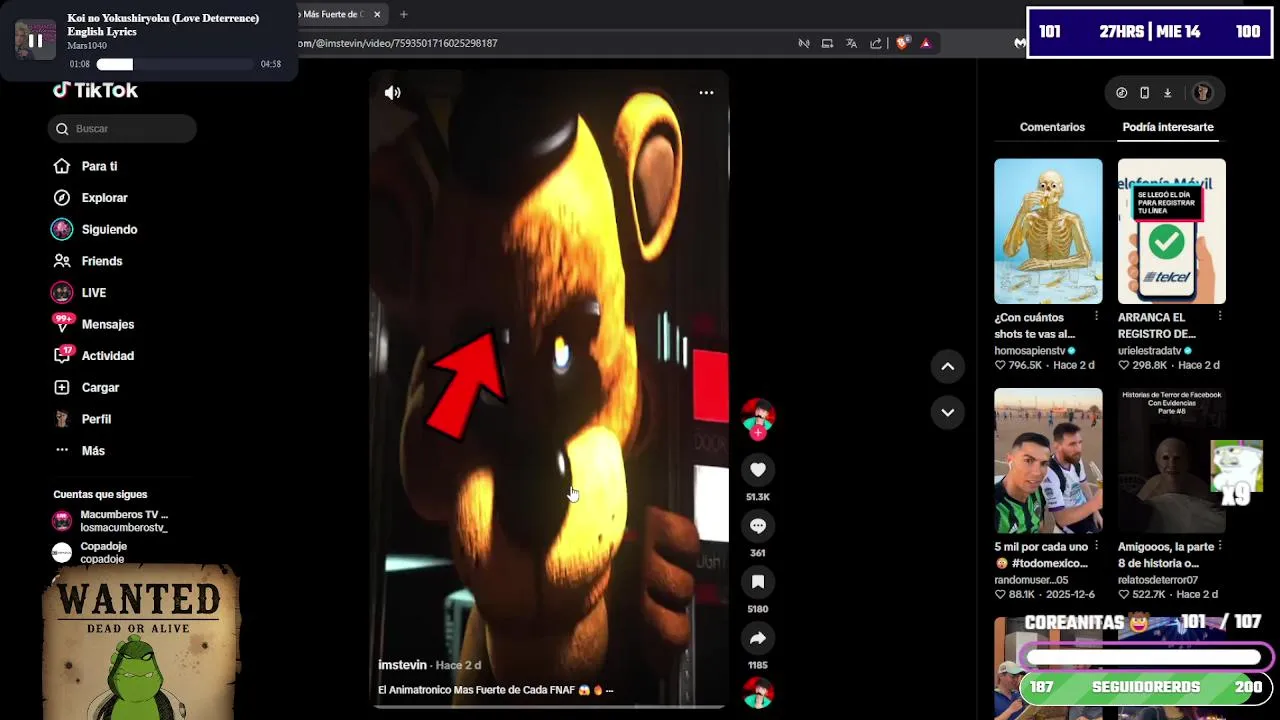Open the Siguiendo feed
The width and height of the screenshot is (1280, 720).
click(109, 229)
